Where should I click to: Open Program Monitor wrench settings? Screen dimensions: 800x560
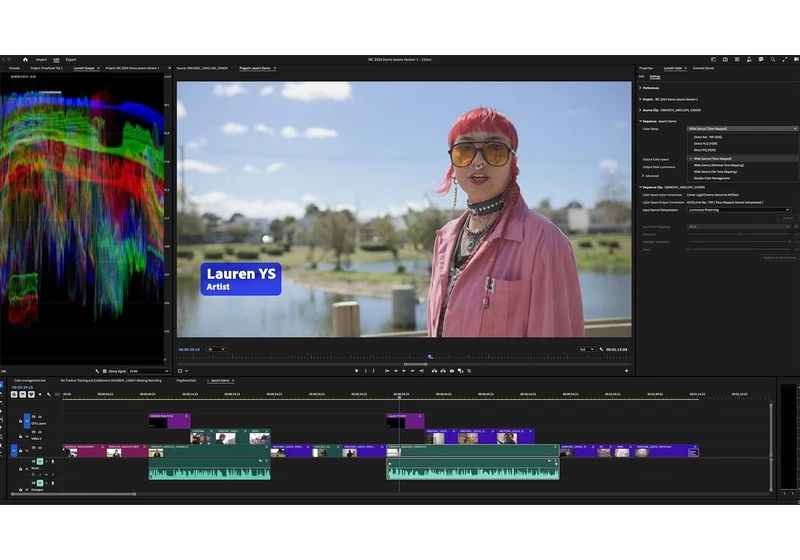tap(601, 349)
